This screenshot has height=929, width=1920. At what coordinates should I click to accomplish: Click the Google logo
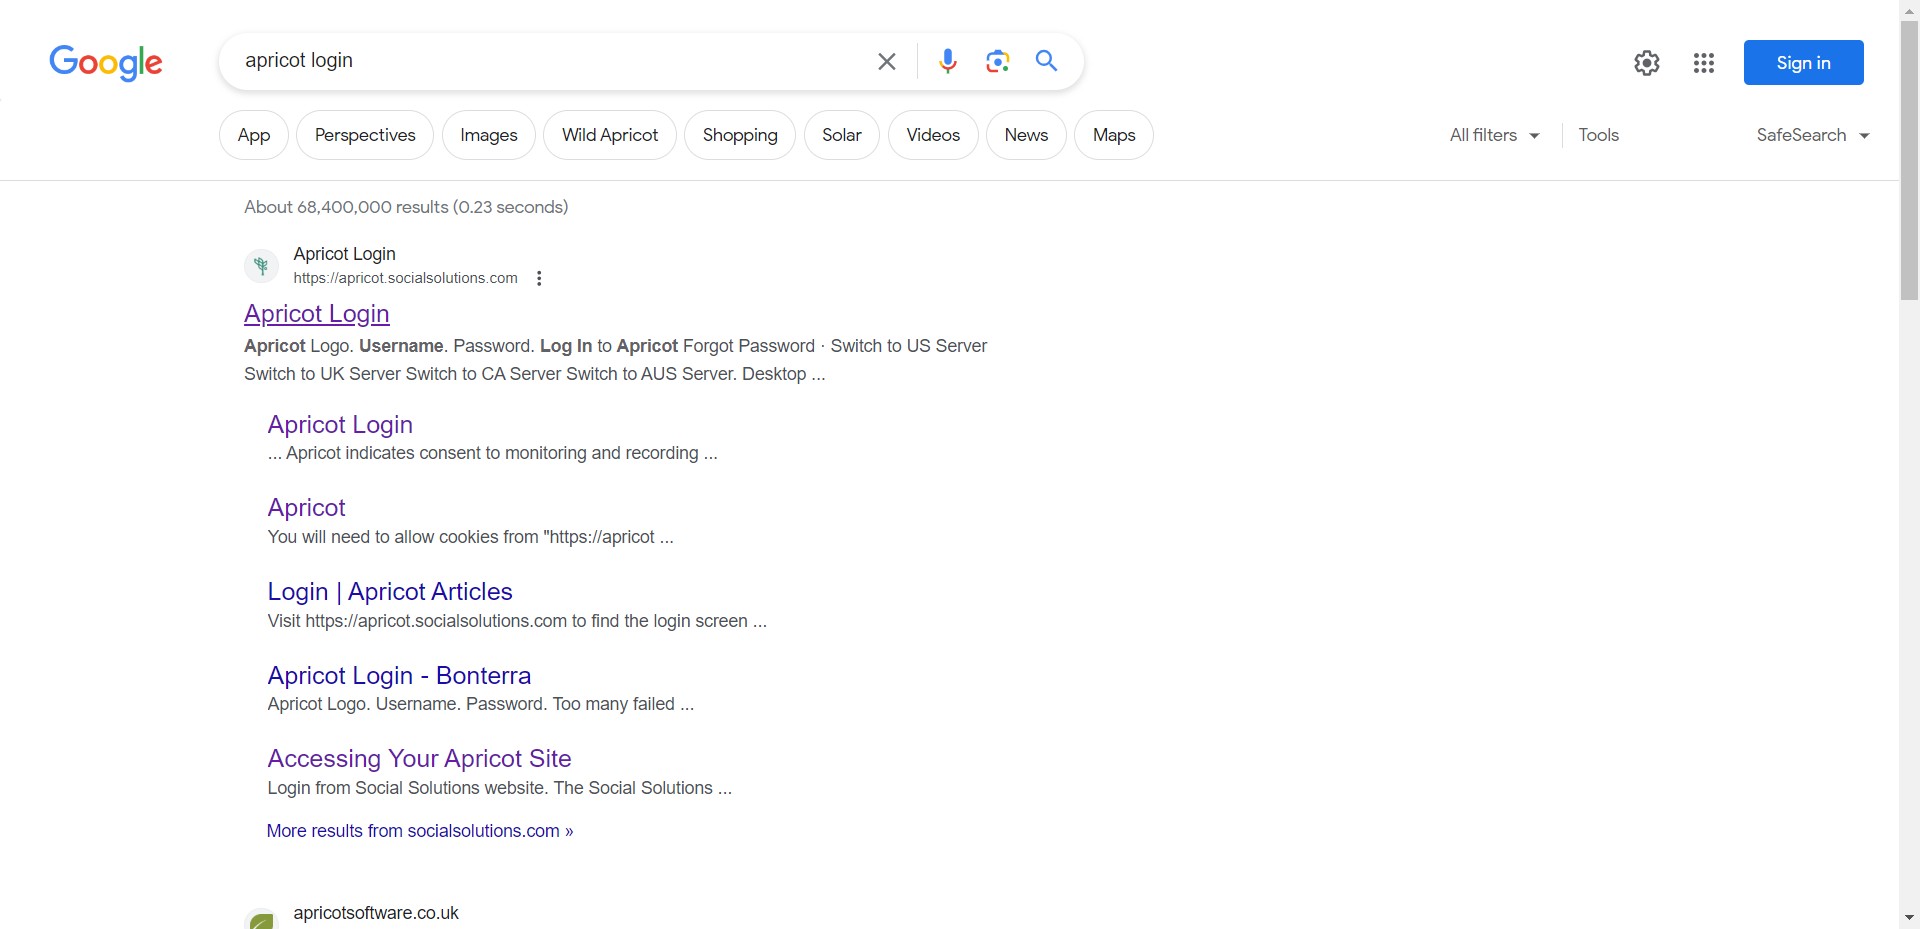105,62
